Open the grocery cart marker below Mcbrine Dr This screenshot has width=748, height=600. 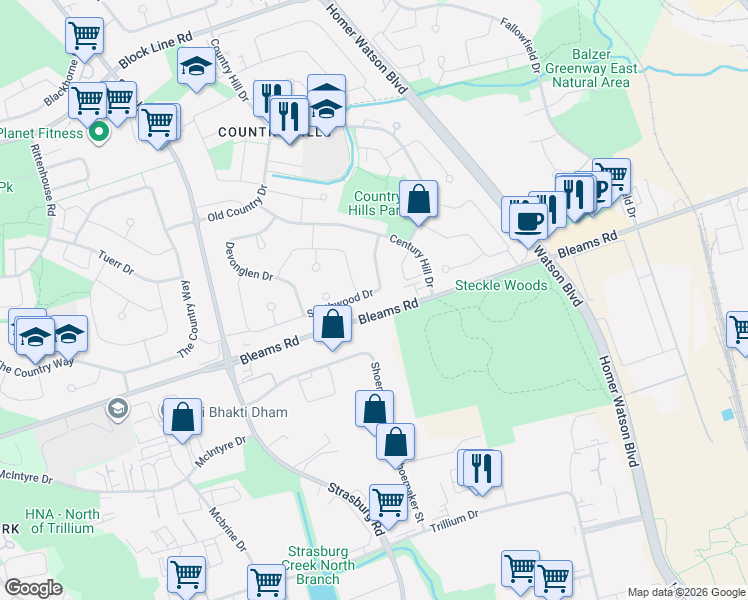pyautogui.click(x=187, y=576)
